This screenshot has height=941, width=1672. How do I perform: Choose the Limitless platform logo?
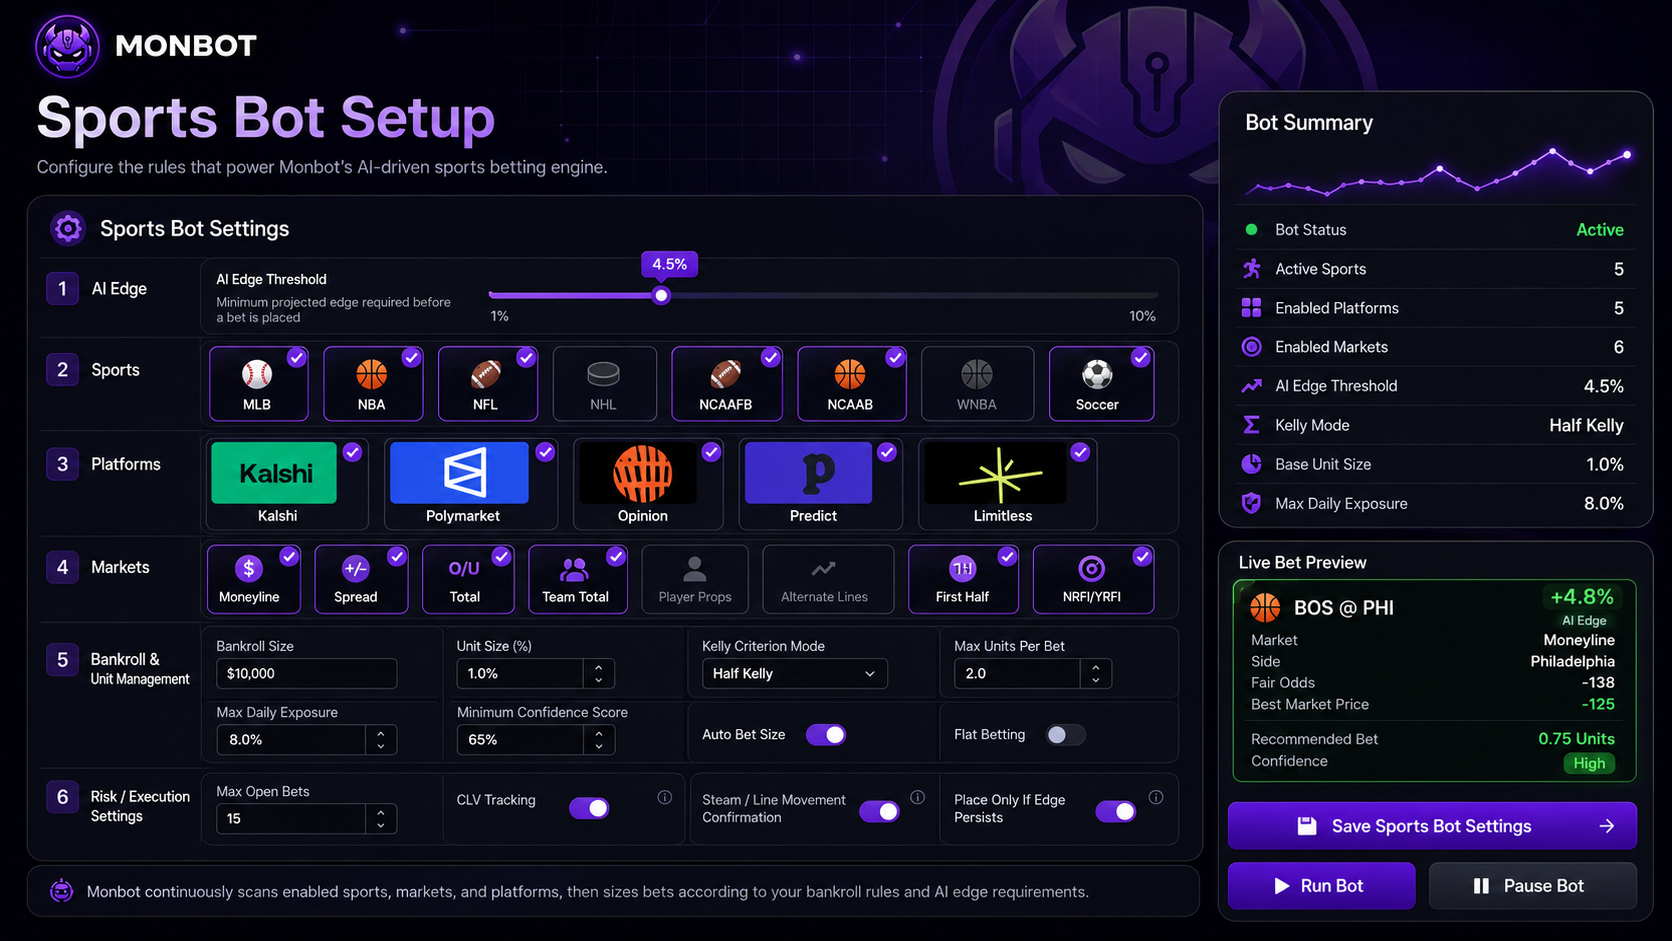(x=997, y=473)
